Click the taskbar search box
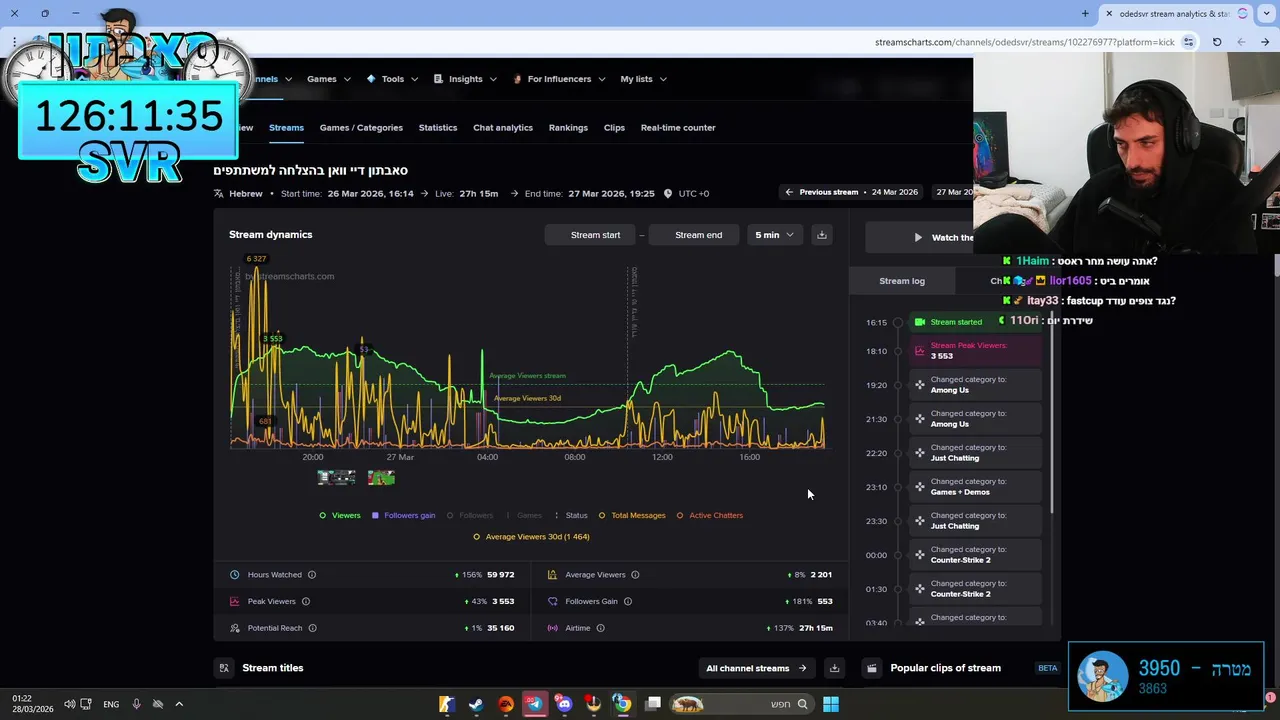 pyautogui.click(x=740, y=704)
